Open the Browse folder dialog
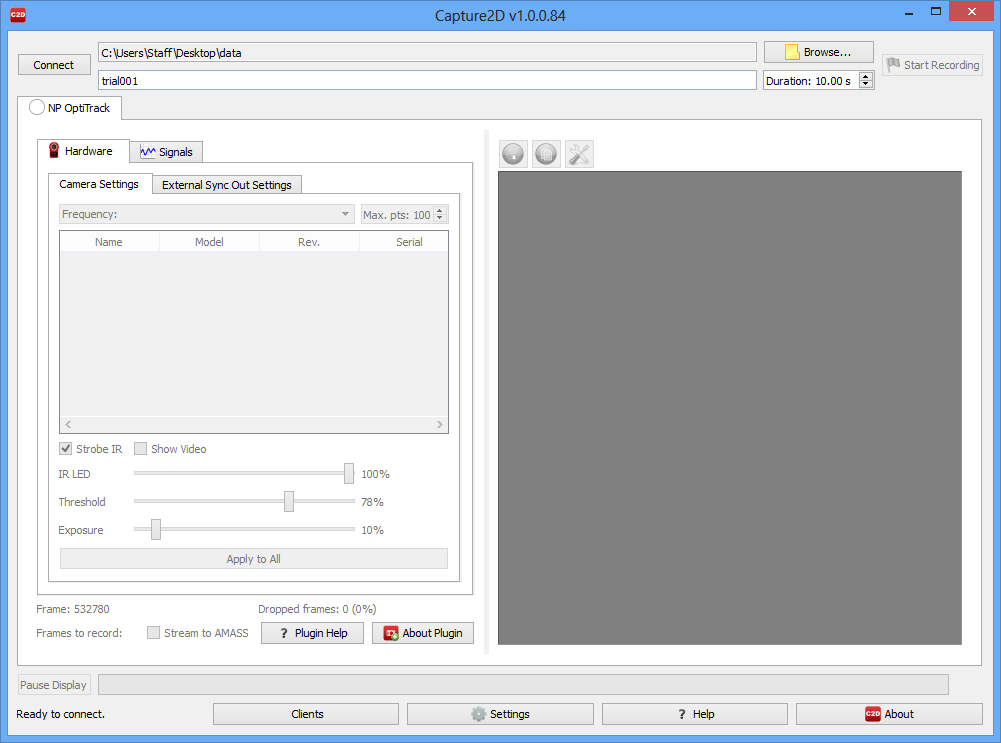 818,52
